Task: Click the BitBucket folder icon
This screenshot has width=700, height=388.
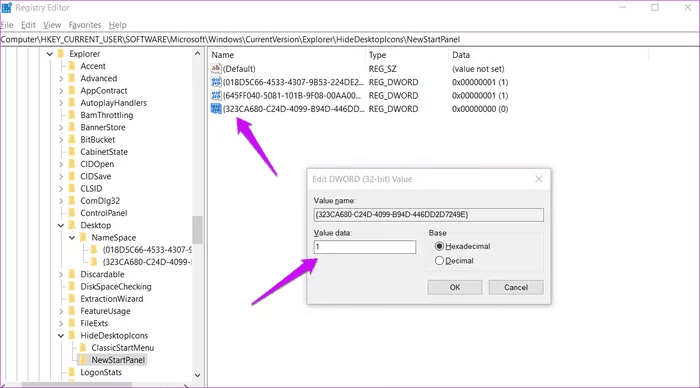Action: [x=72, y=140]
